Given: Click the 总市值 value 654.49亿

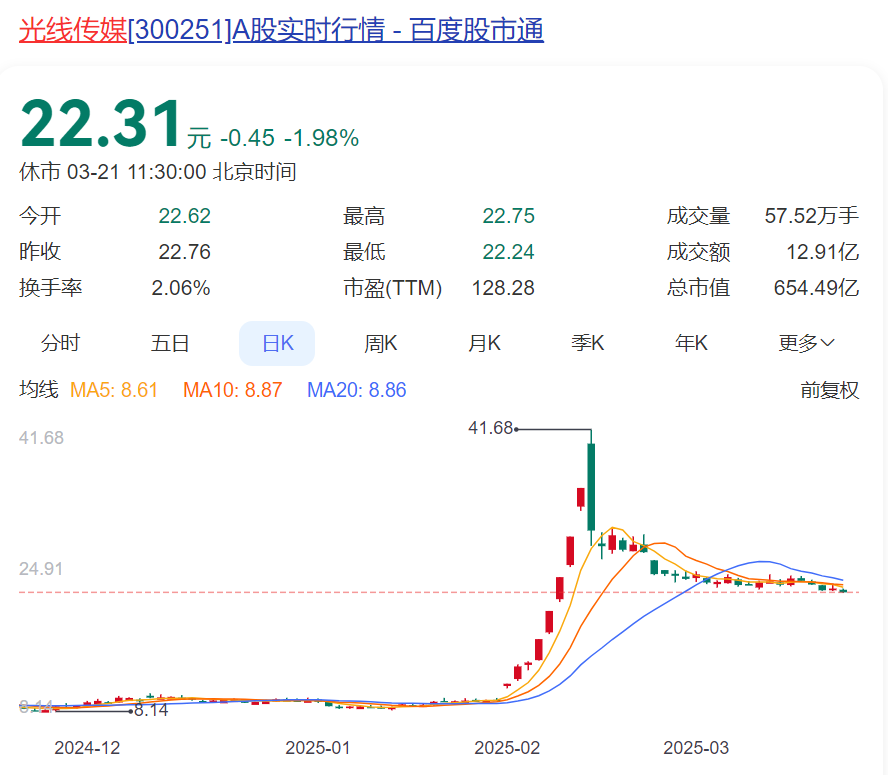Looking at the screenshot, I should coord(816,288).
